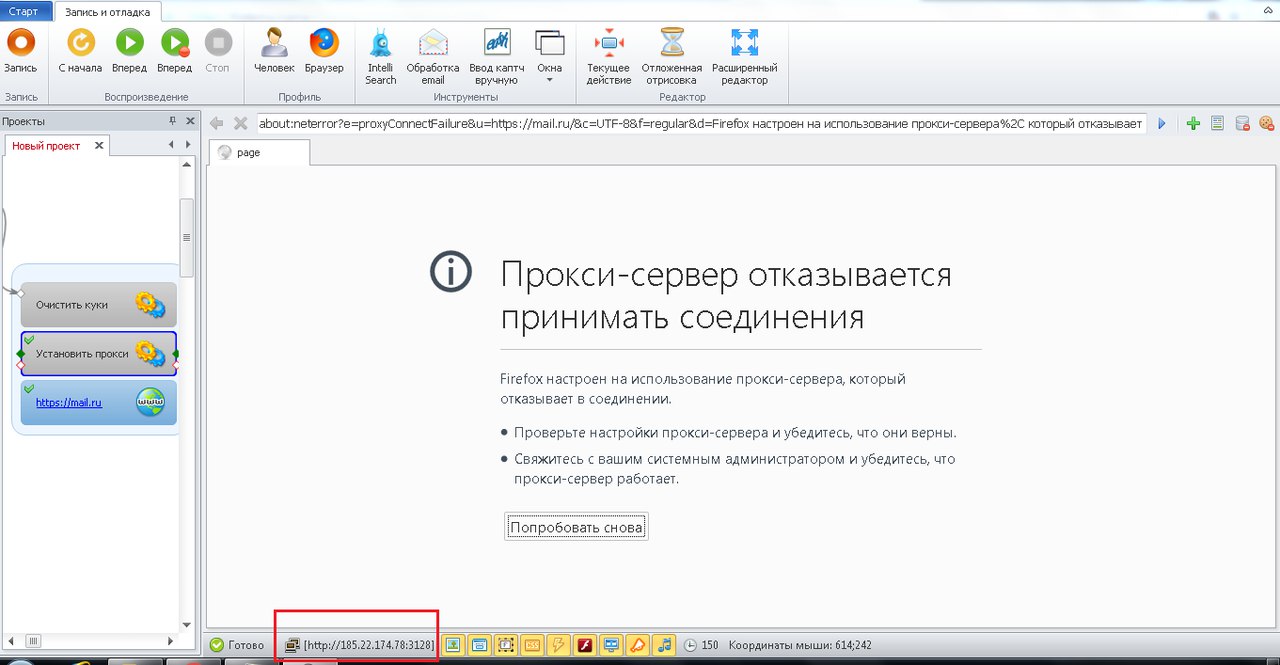This screenshot has height=665, width=1280.
Task: Open the Браузер profile settings icon
Action: (324, 51)
